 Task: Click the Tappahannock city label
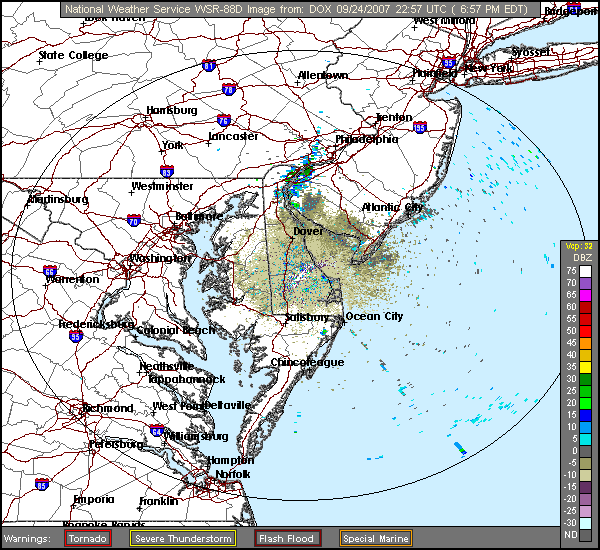pyautogui.click(x=187, y=379)
